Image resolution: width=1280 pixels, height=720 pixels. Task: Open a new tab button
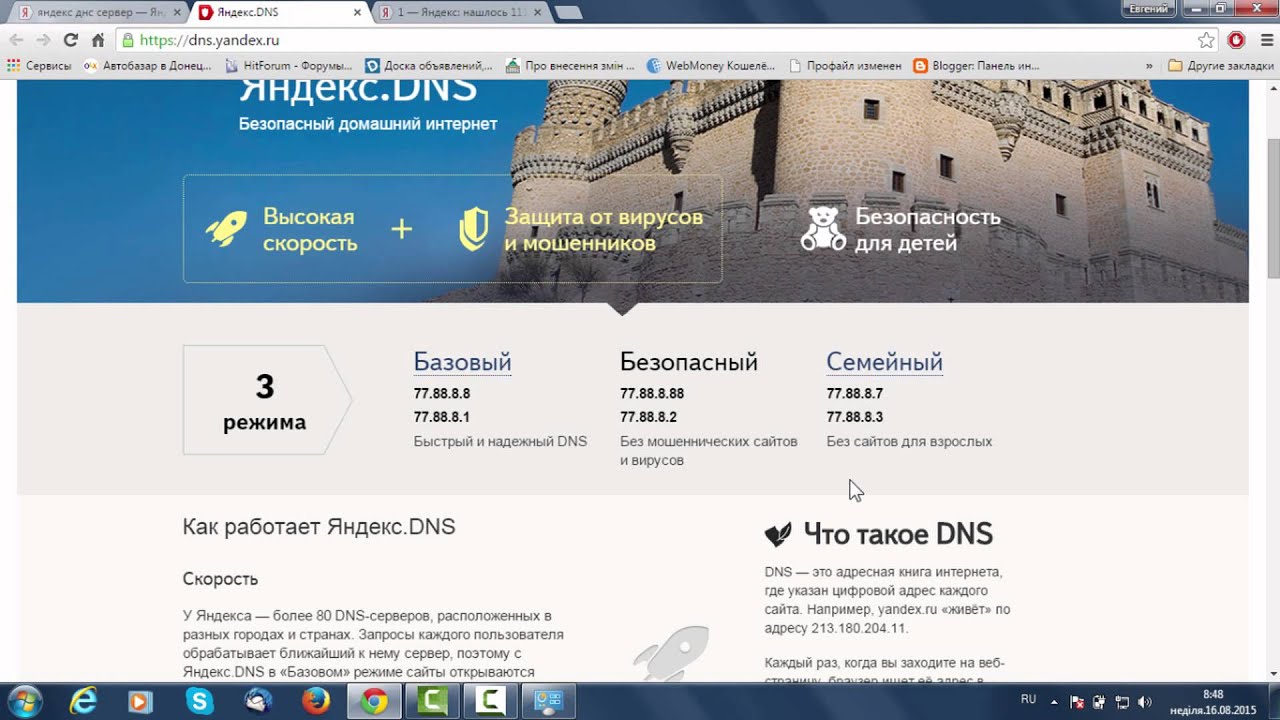[x=568, y=13]
